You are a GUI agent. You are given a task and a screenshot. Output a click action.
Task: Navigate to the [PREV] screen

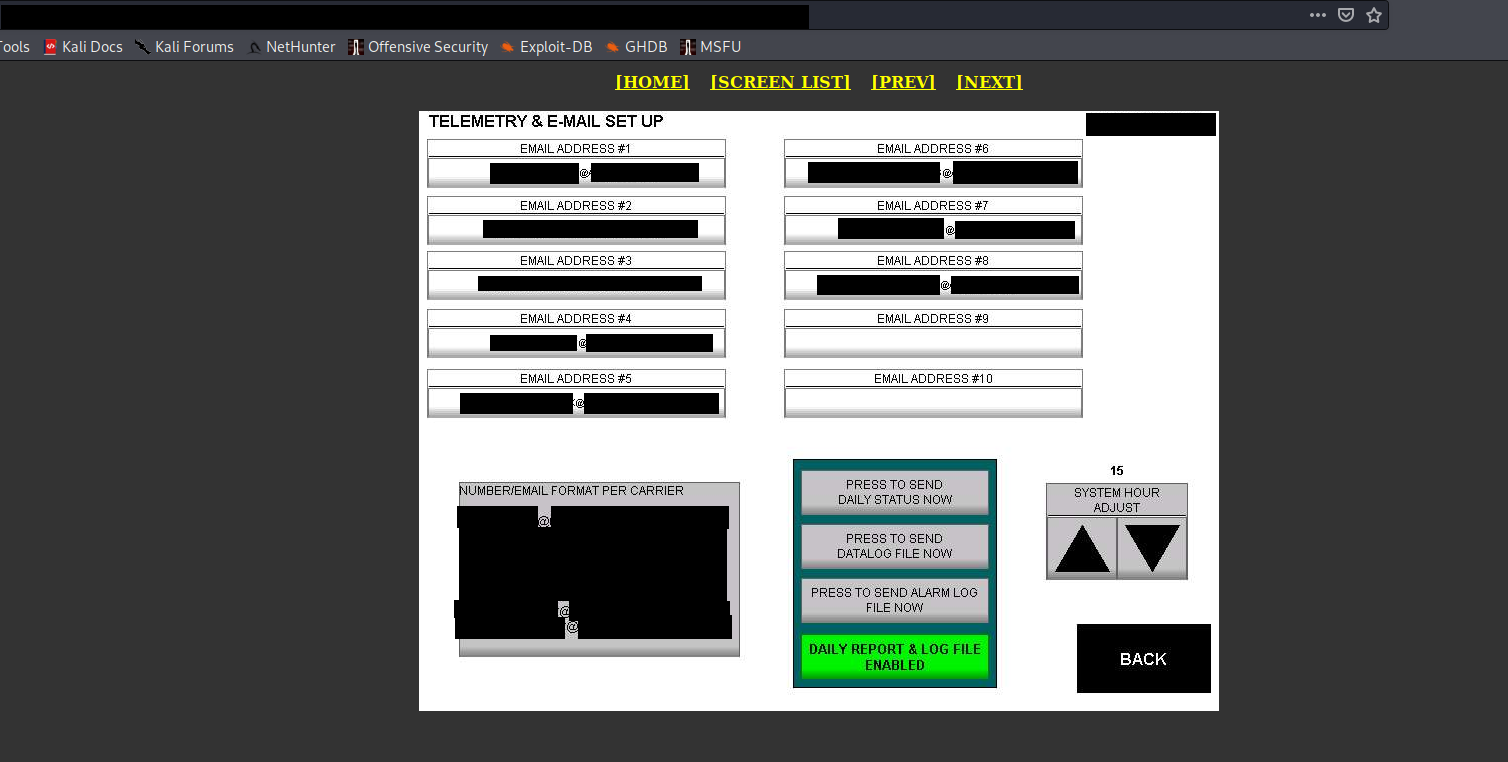click(x=903, y=82)
